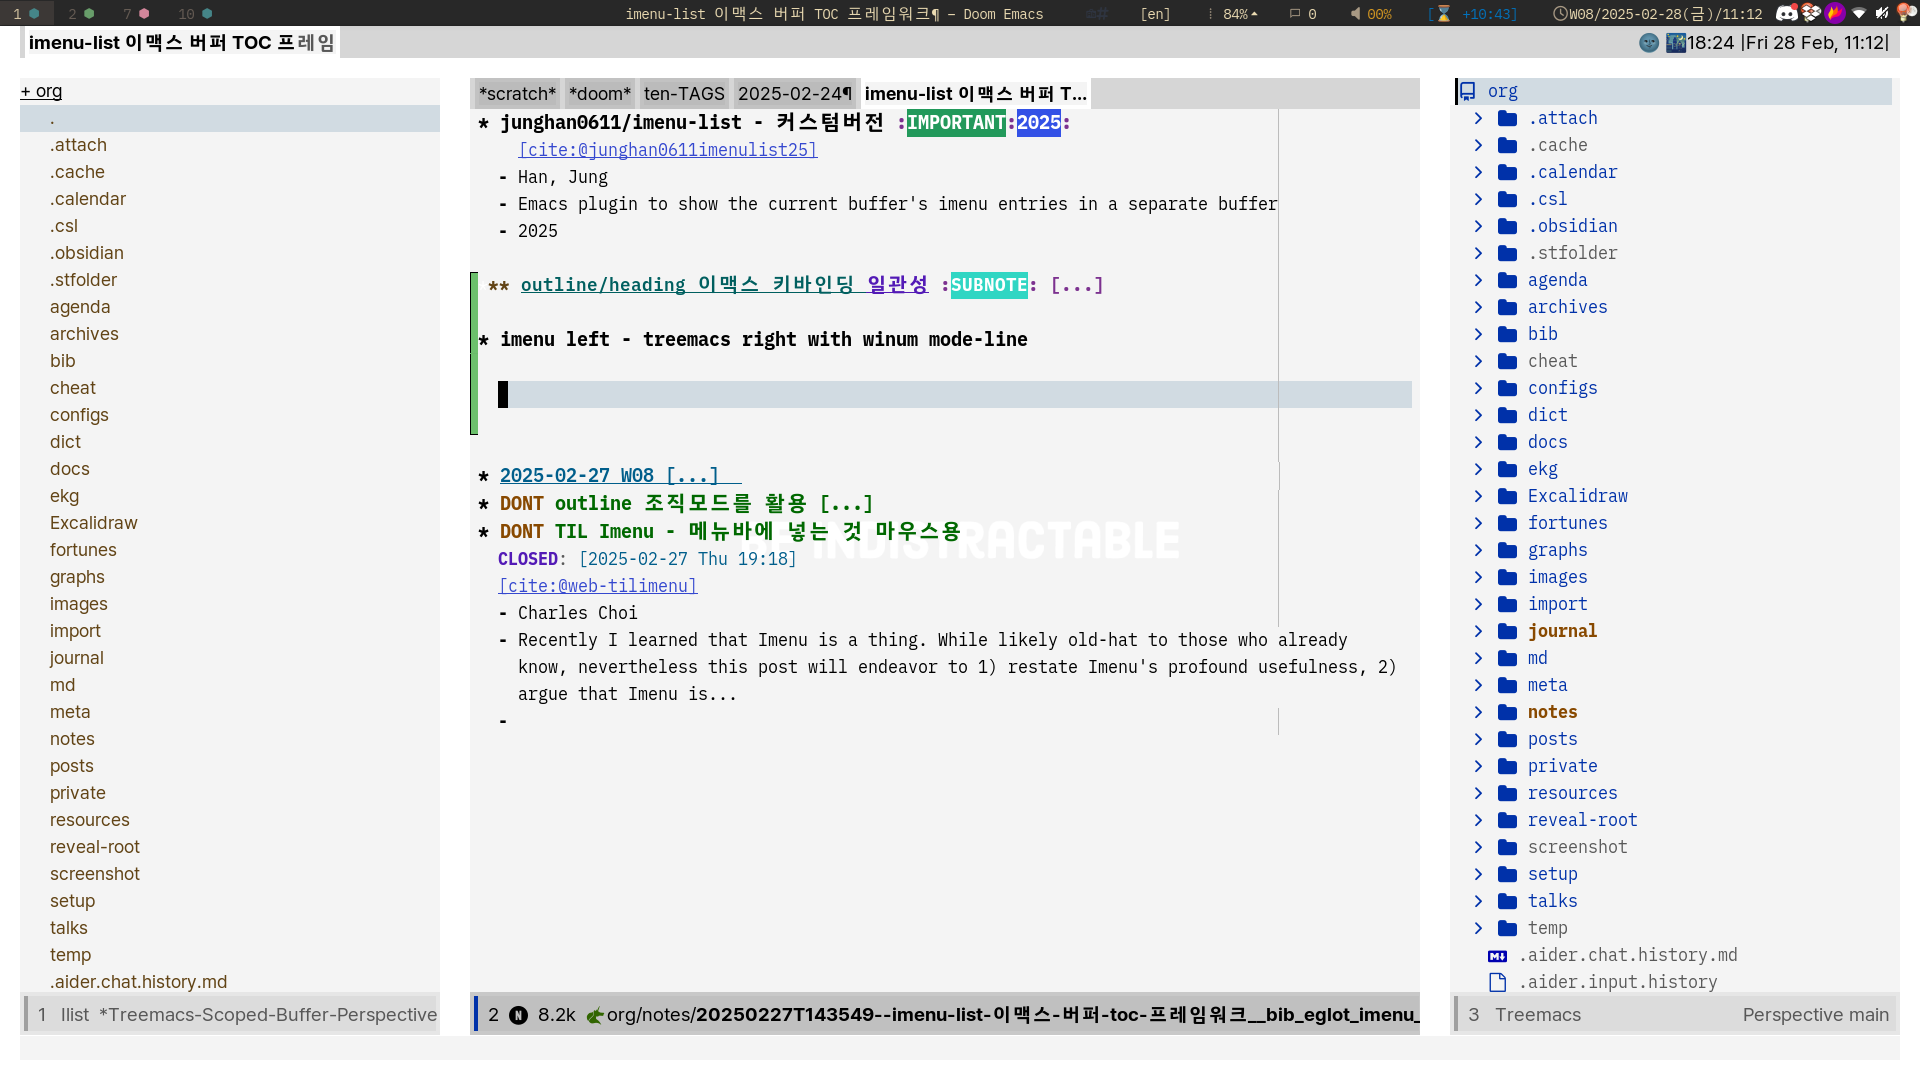
Task: Open the Dropbox tray icon
Action: coord(1810,13)
